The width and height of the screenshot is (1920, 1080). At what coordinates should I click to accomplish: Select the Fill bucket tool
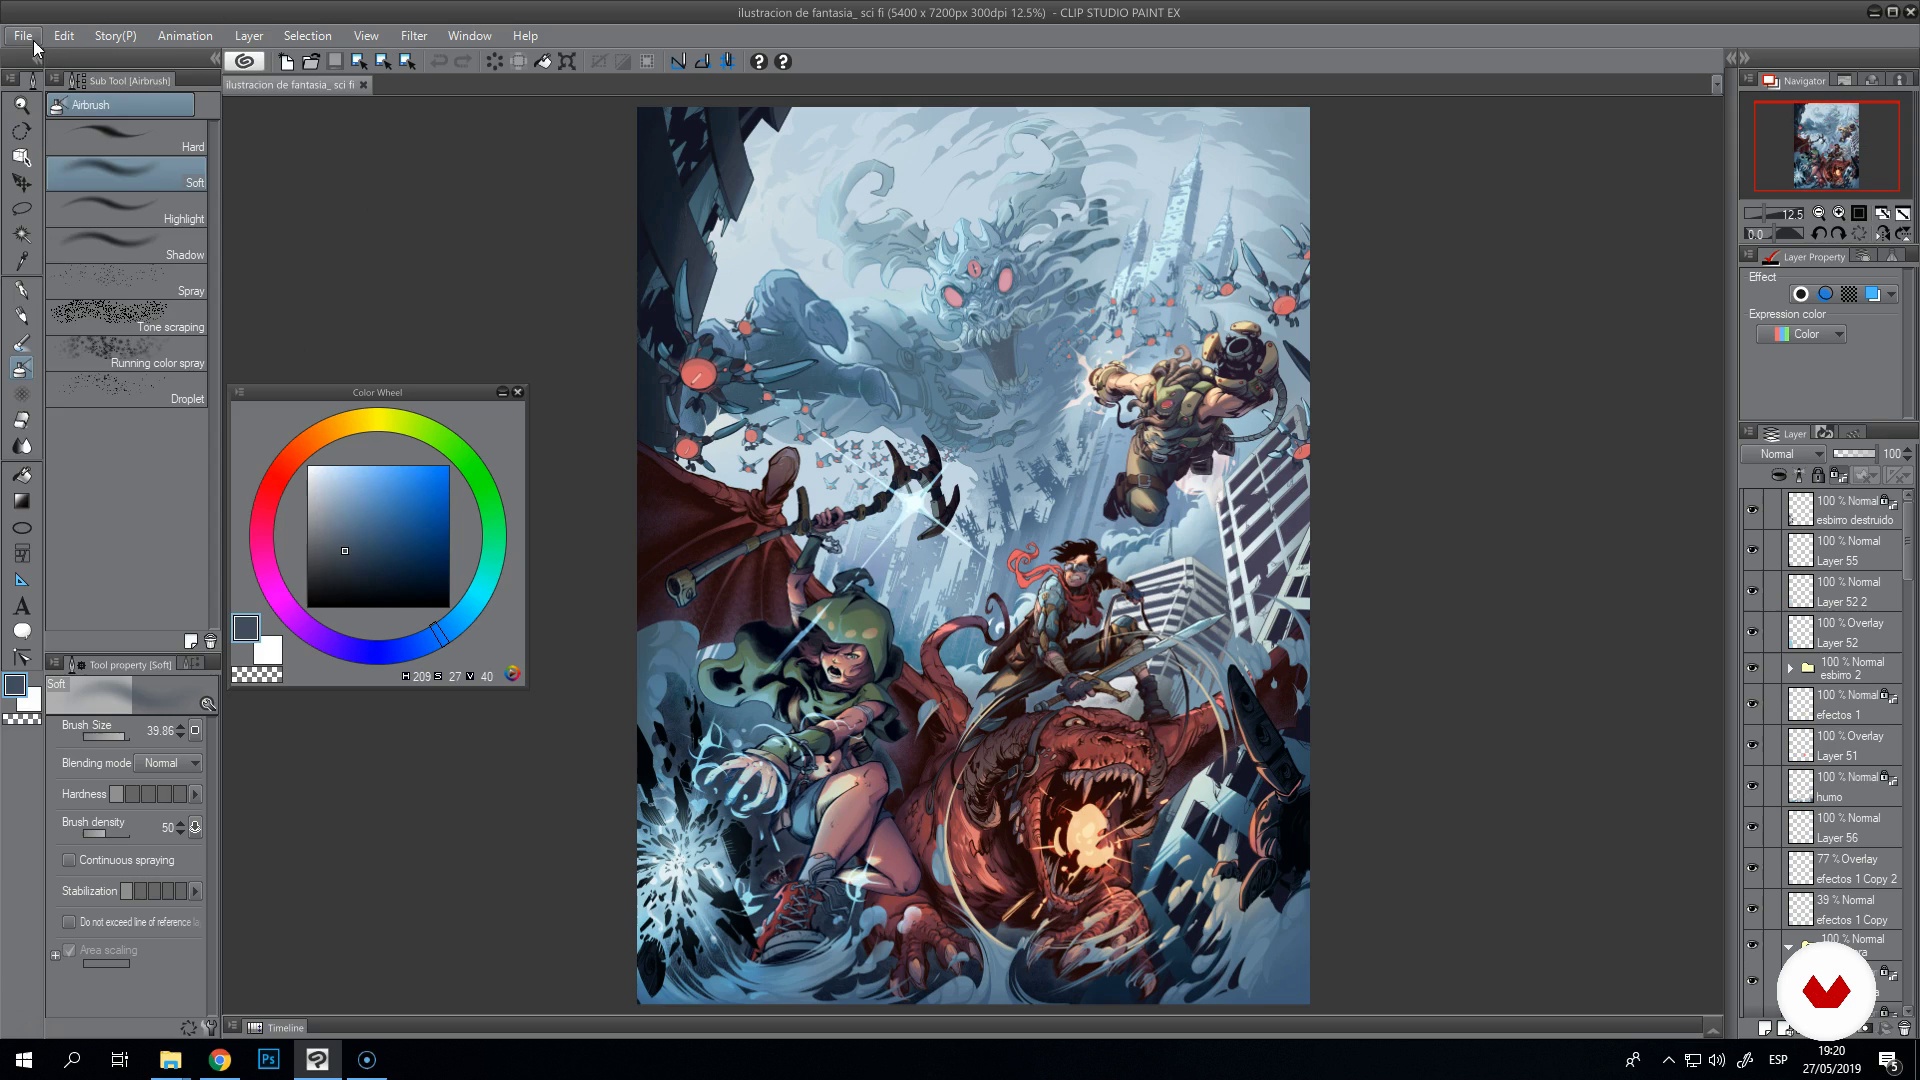point(21,475)
